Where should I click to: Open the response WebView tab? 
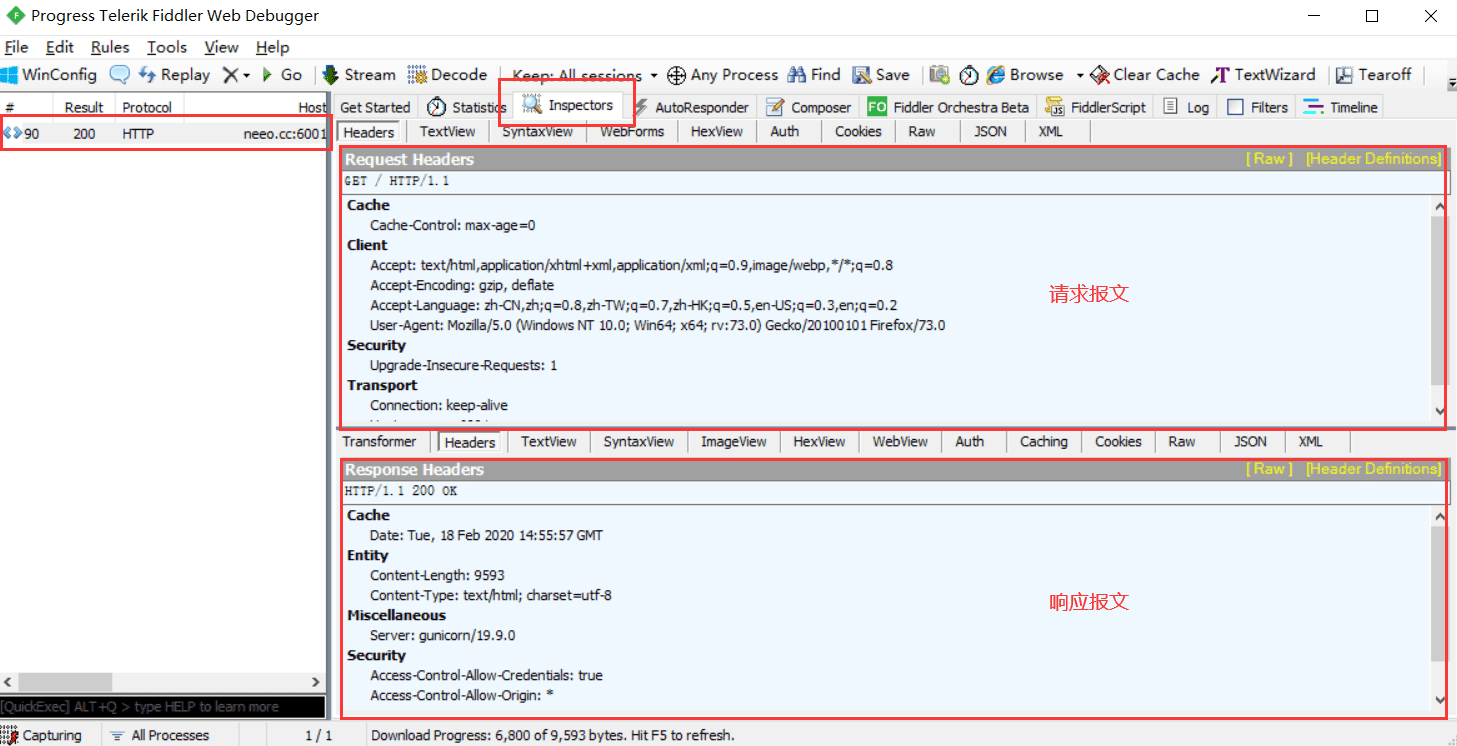pos(900,441)
